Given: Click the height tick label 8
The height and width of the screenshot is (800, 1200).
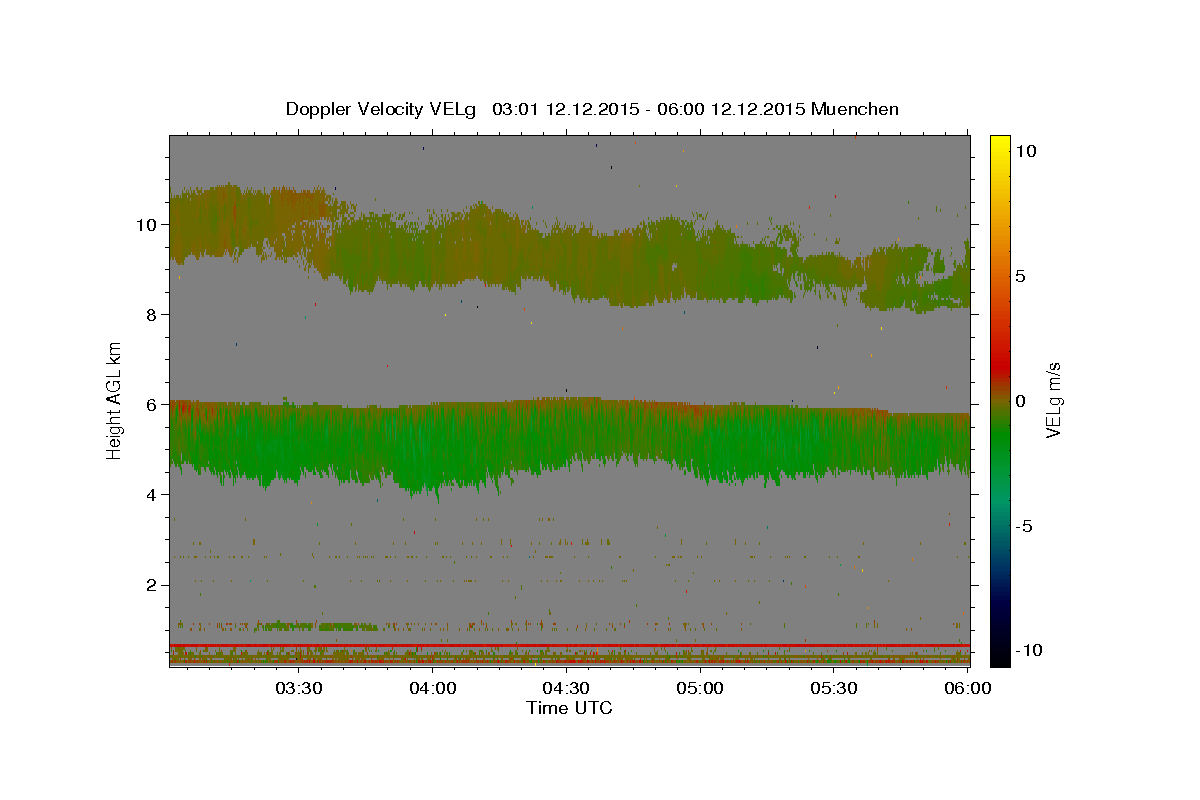Looking at the screenshot, I should (153, 315).
